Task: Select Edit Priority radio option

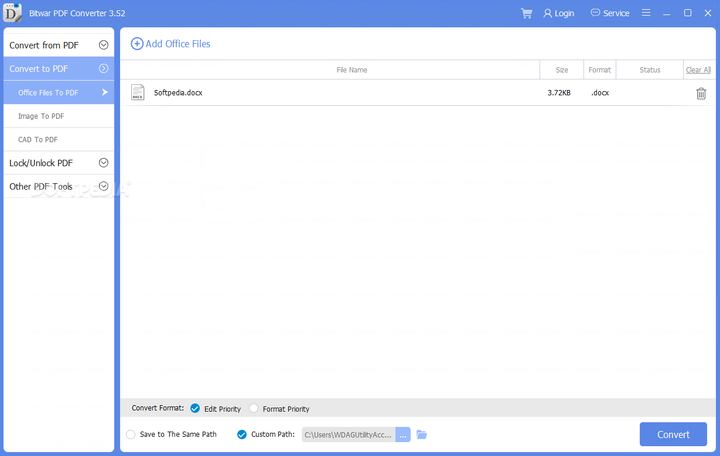Action: pos(195,408)
